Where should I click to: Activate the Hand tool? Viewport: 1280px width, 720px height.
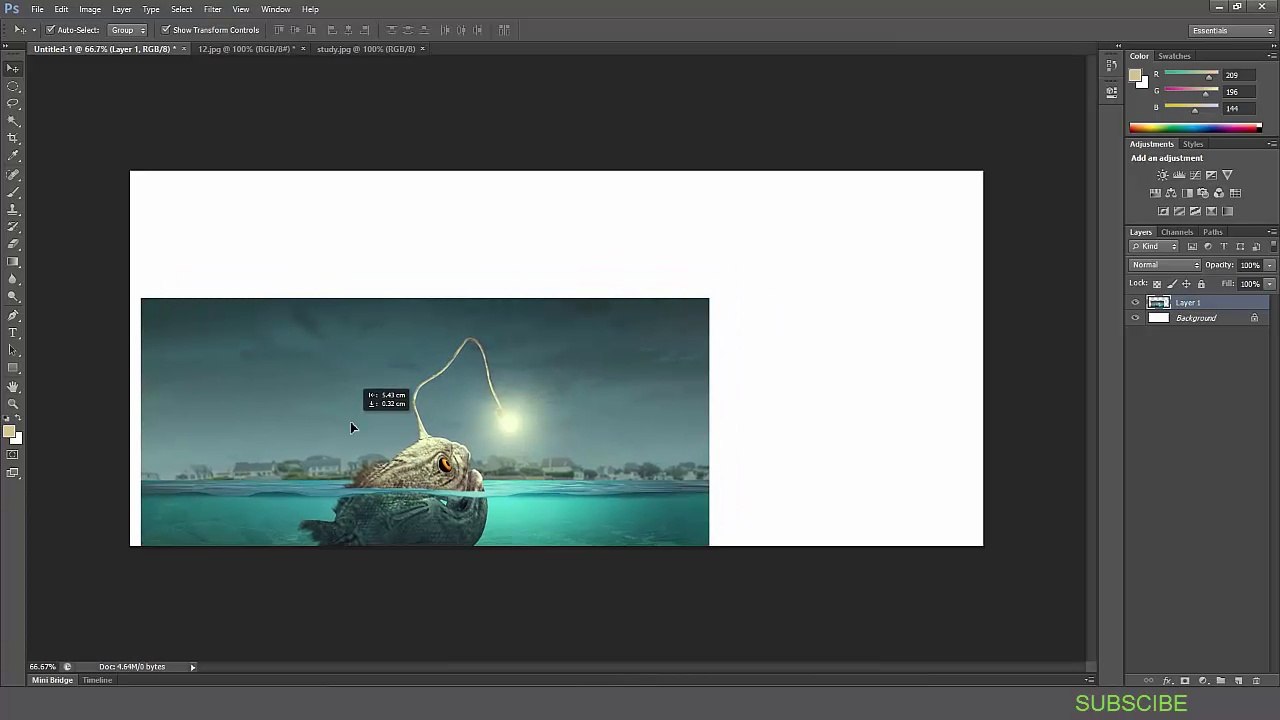pos(13,386)
